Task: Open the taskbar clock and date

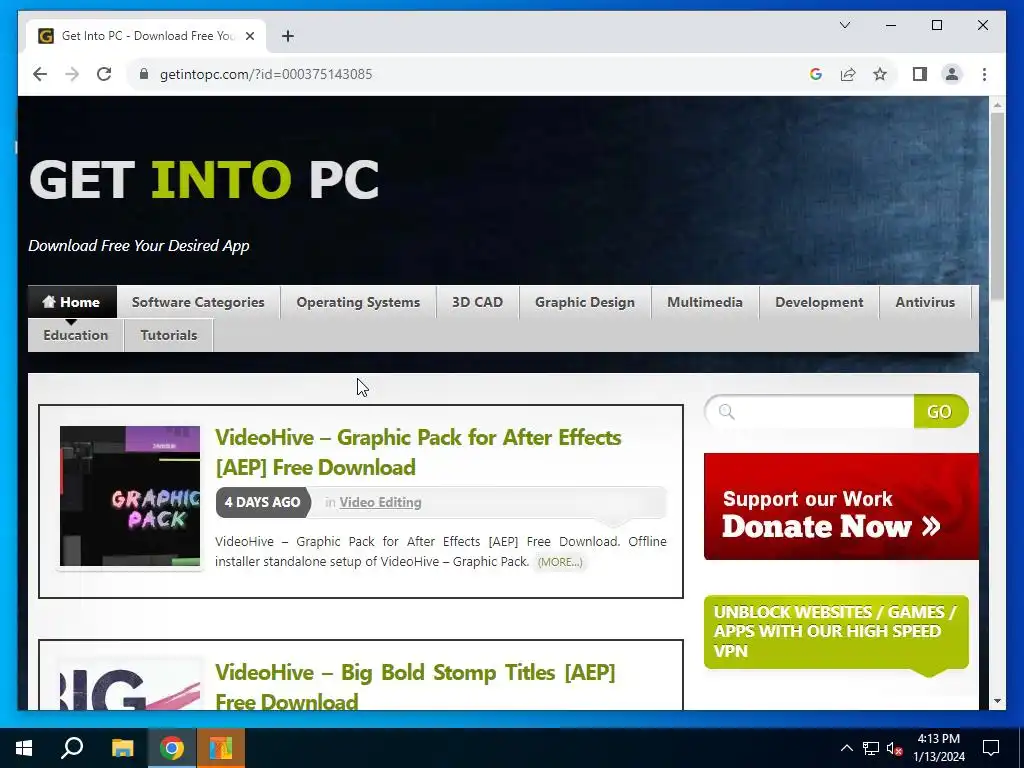Action: 938,748
